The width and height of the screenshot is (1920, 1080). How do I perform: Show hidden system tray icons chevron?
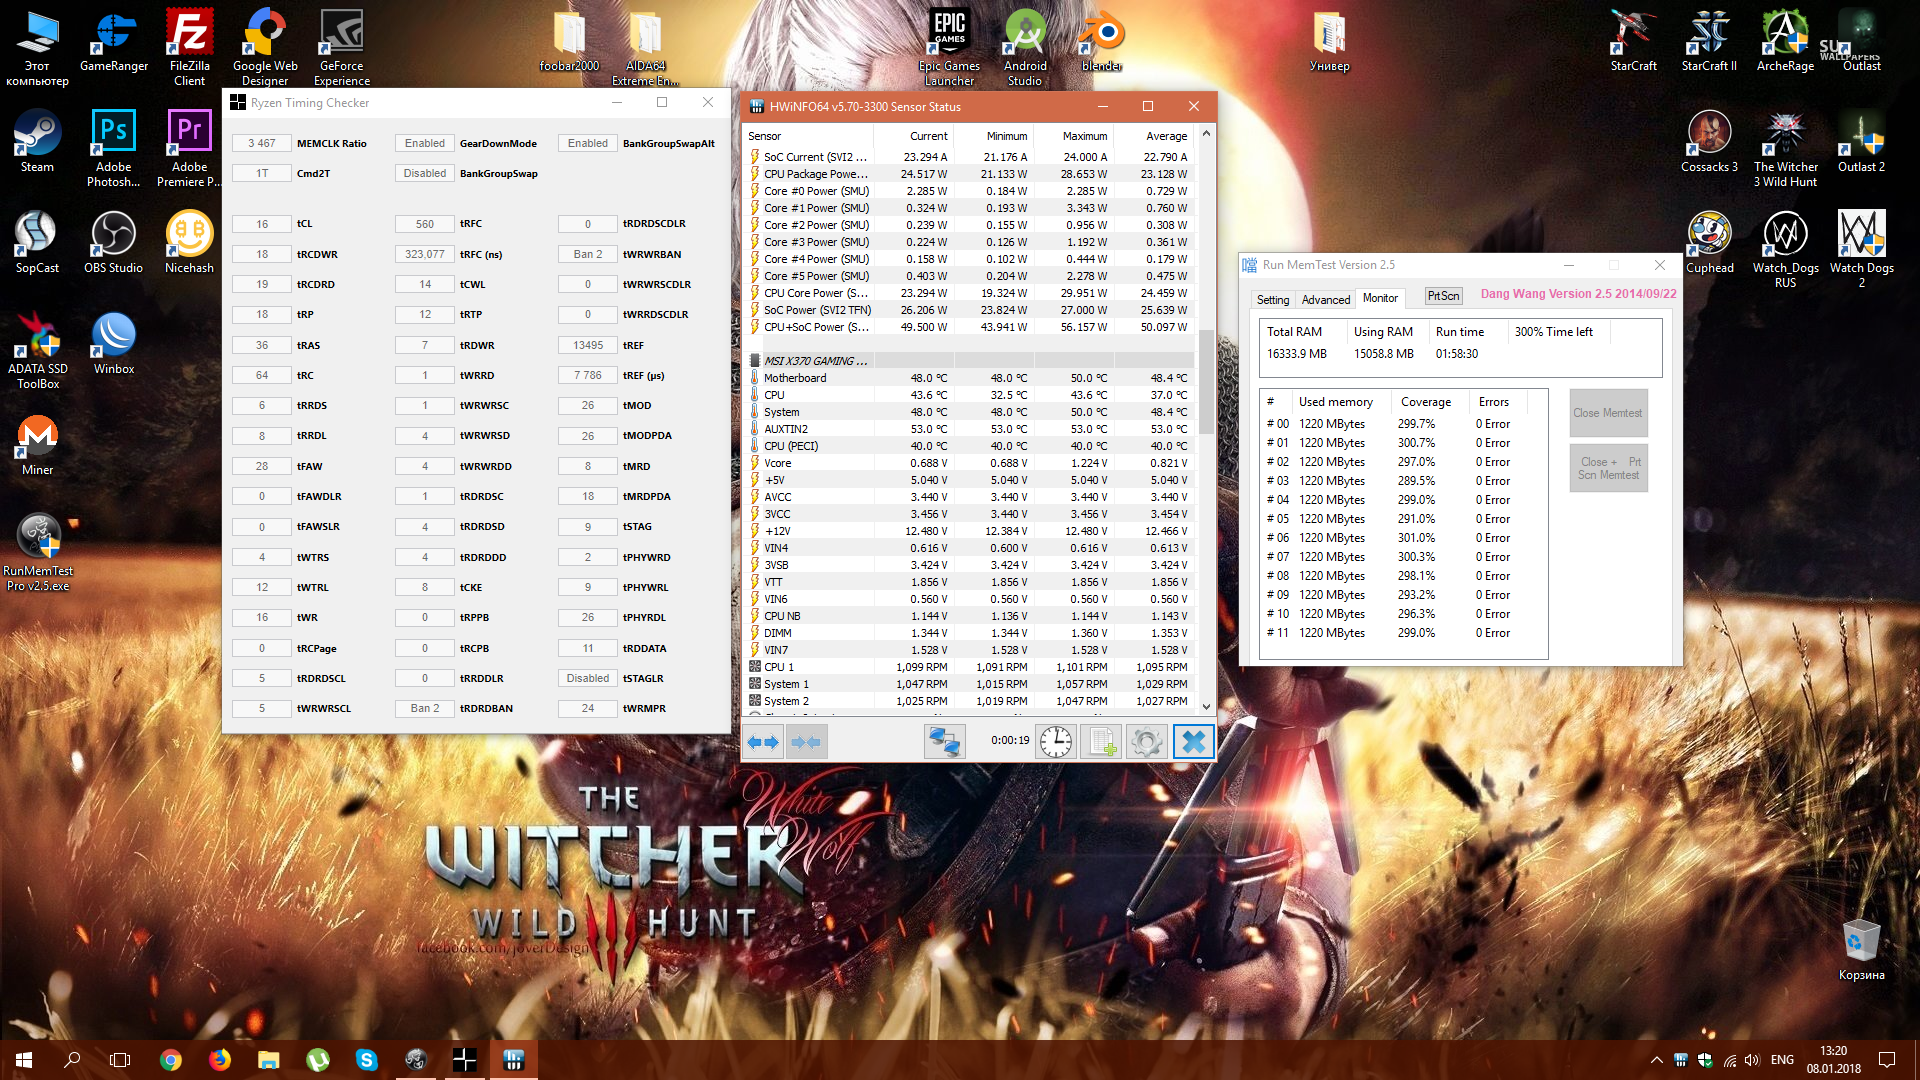coord(1656,1060)
